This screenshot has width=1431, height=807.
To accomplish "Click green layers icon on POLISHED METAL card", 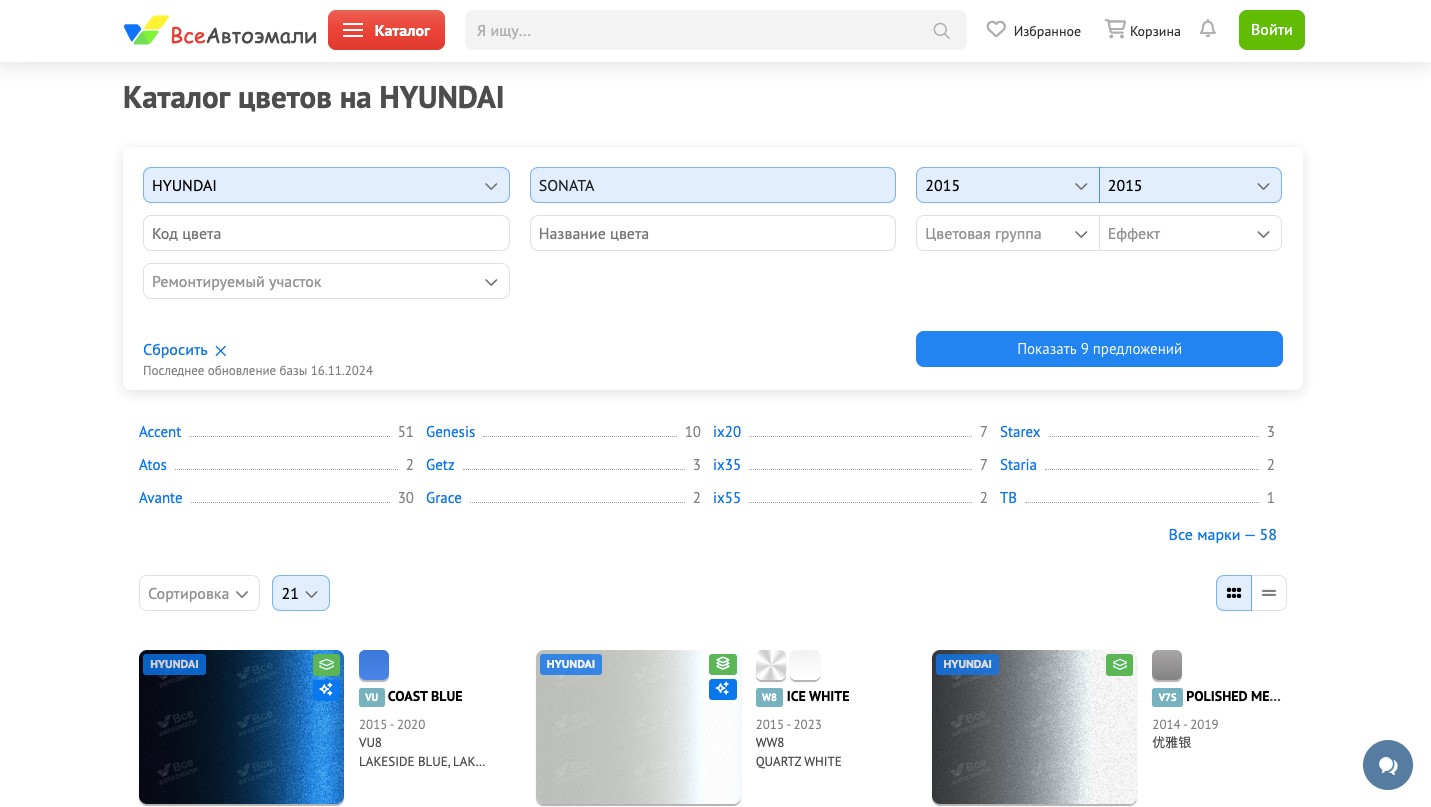I will point(1120,664).
